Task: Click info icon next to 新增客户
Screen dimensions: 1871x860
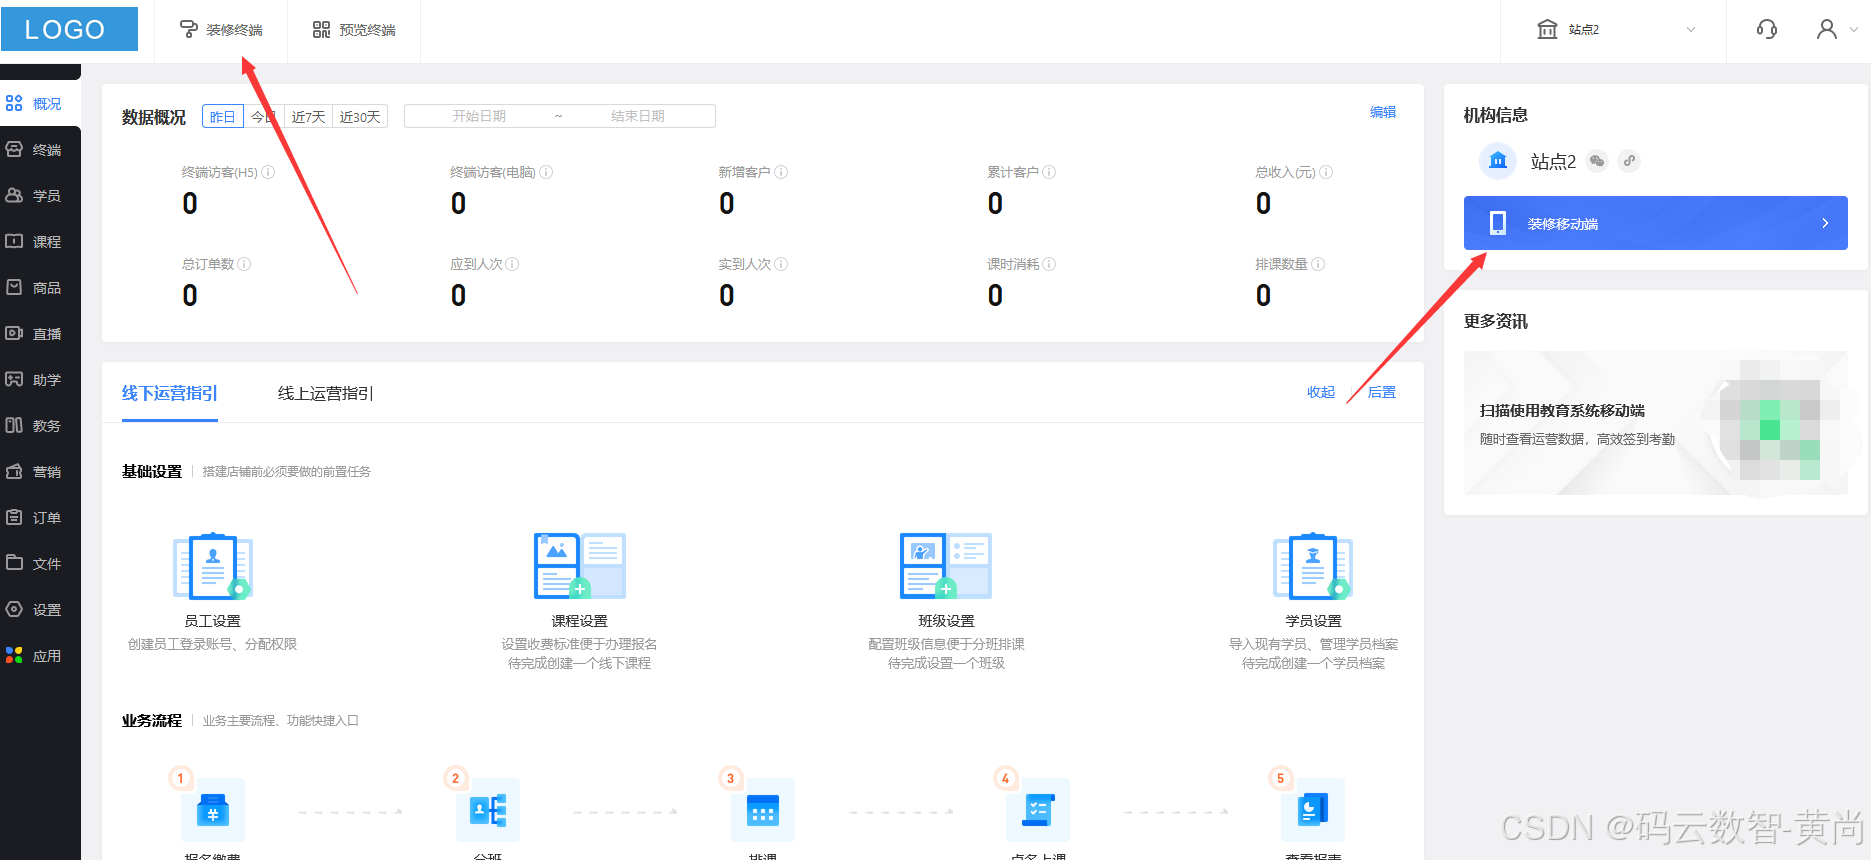Action: click(781, 172)
